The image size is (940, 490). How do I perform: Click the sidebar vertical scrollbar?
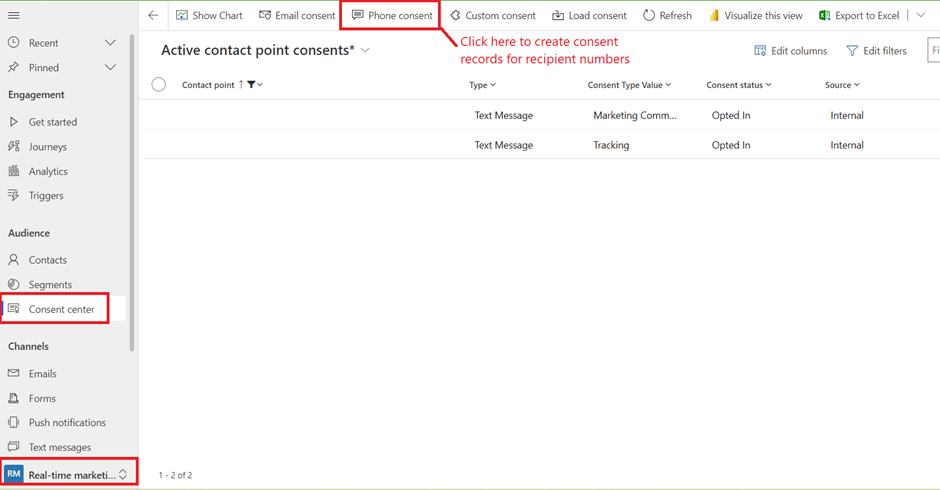132,200
